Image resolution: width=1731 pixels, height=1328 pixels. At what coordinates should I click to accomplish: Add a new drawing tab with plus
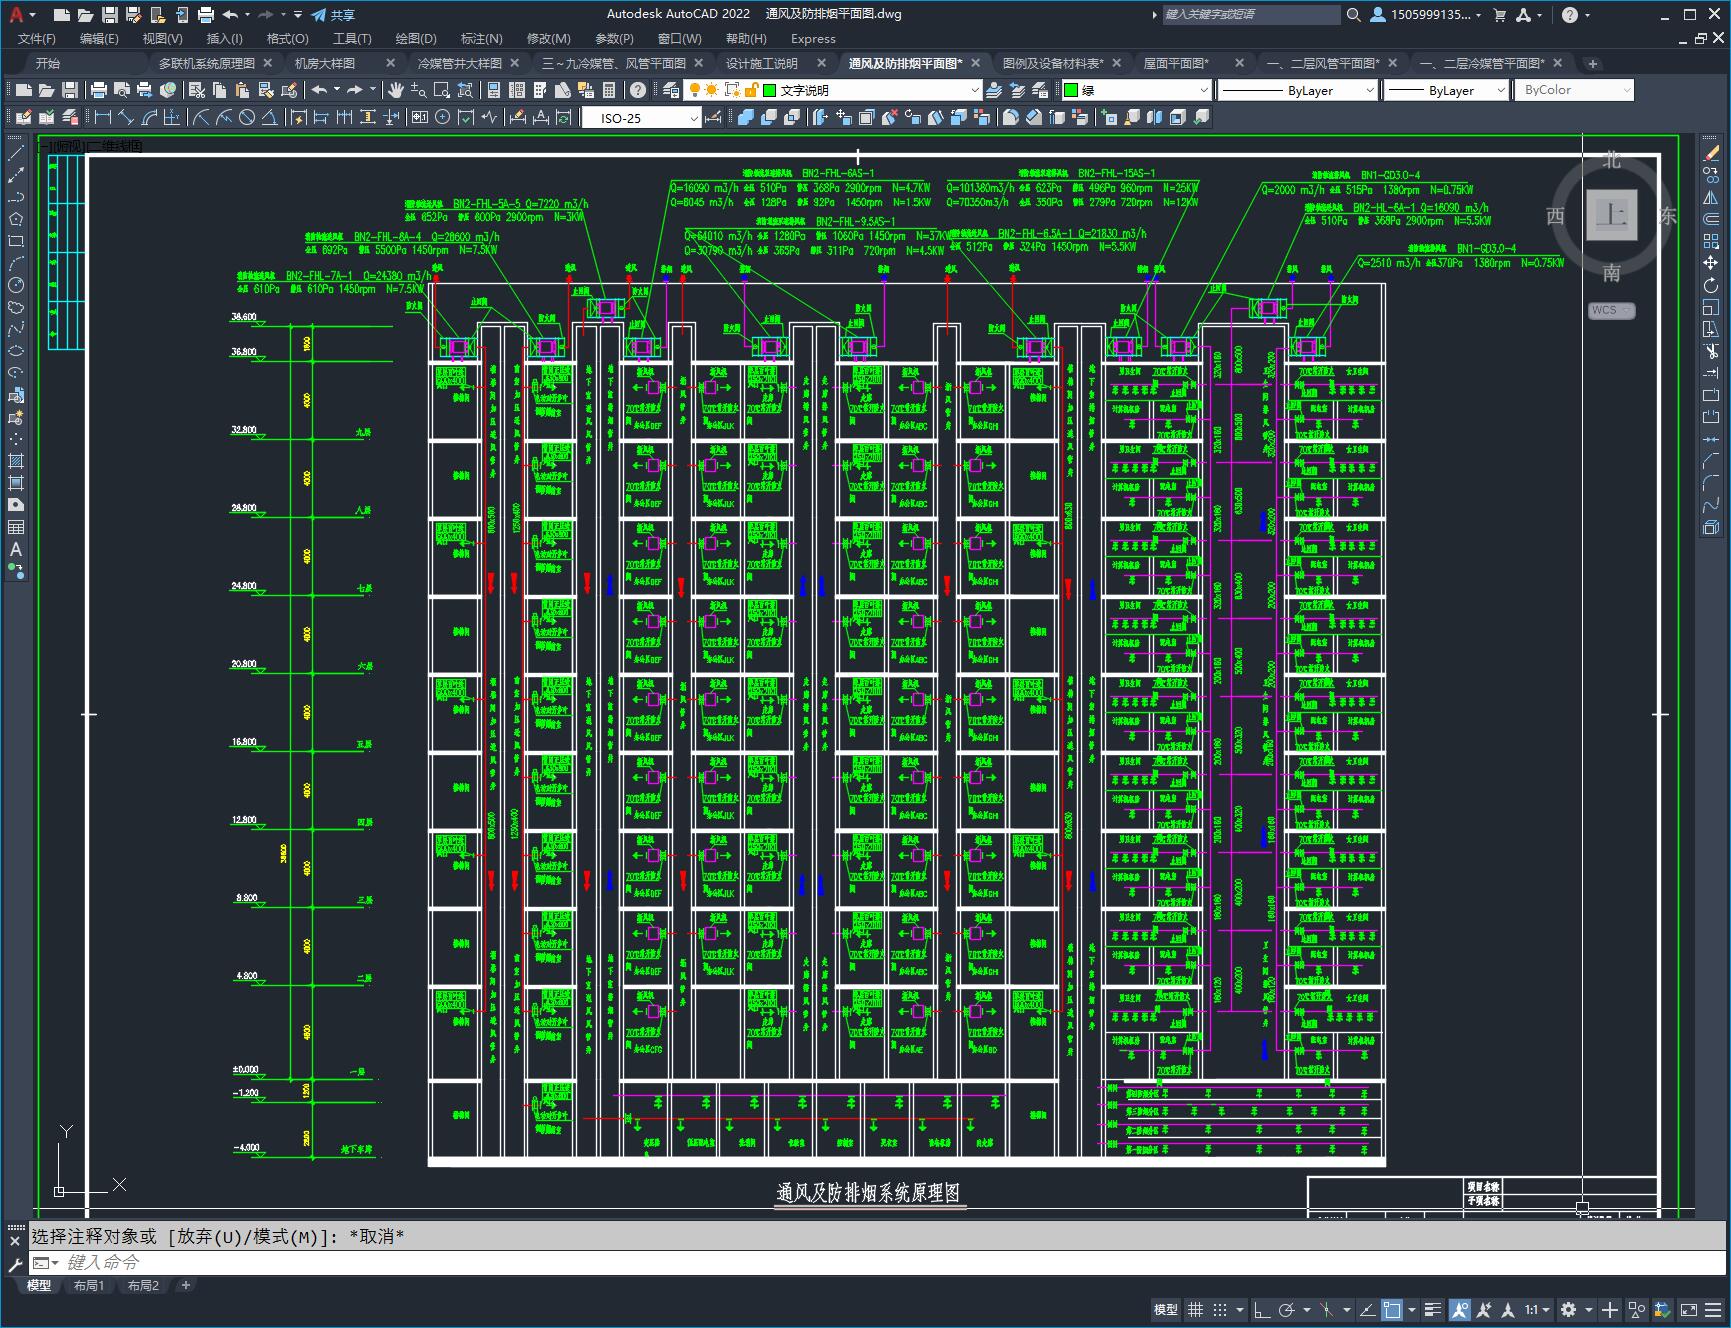coord(1593,63)
